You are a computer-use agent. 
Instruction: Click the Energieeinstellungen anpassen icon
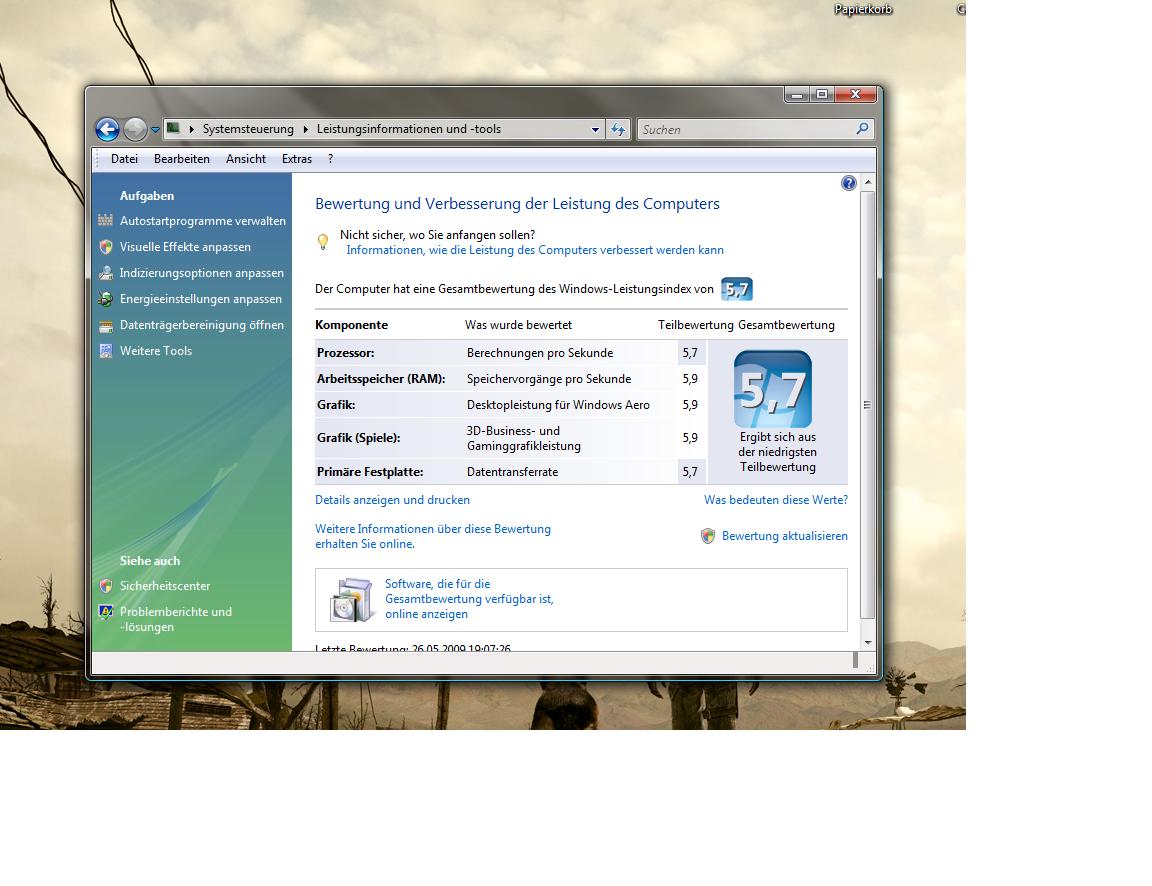[x=106, y=299]
